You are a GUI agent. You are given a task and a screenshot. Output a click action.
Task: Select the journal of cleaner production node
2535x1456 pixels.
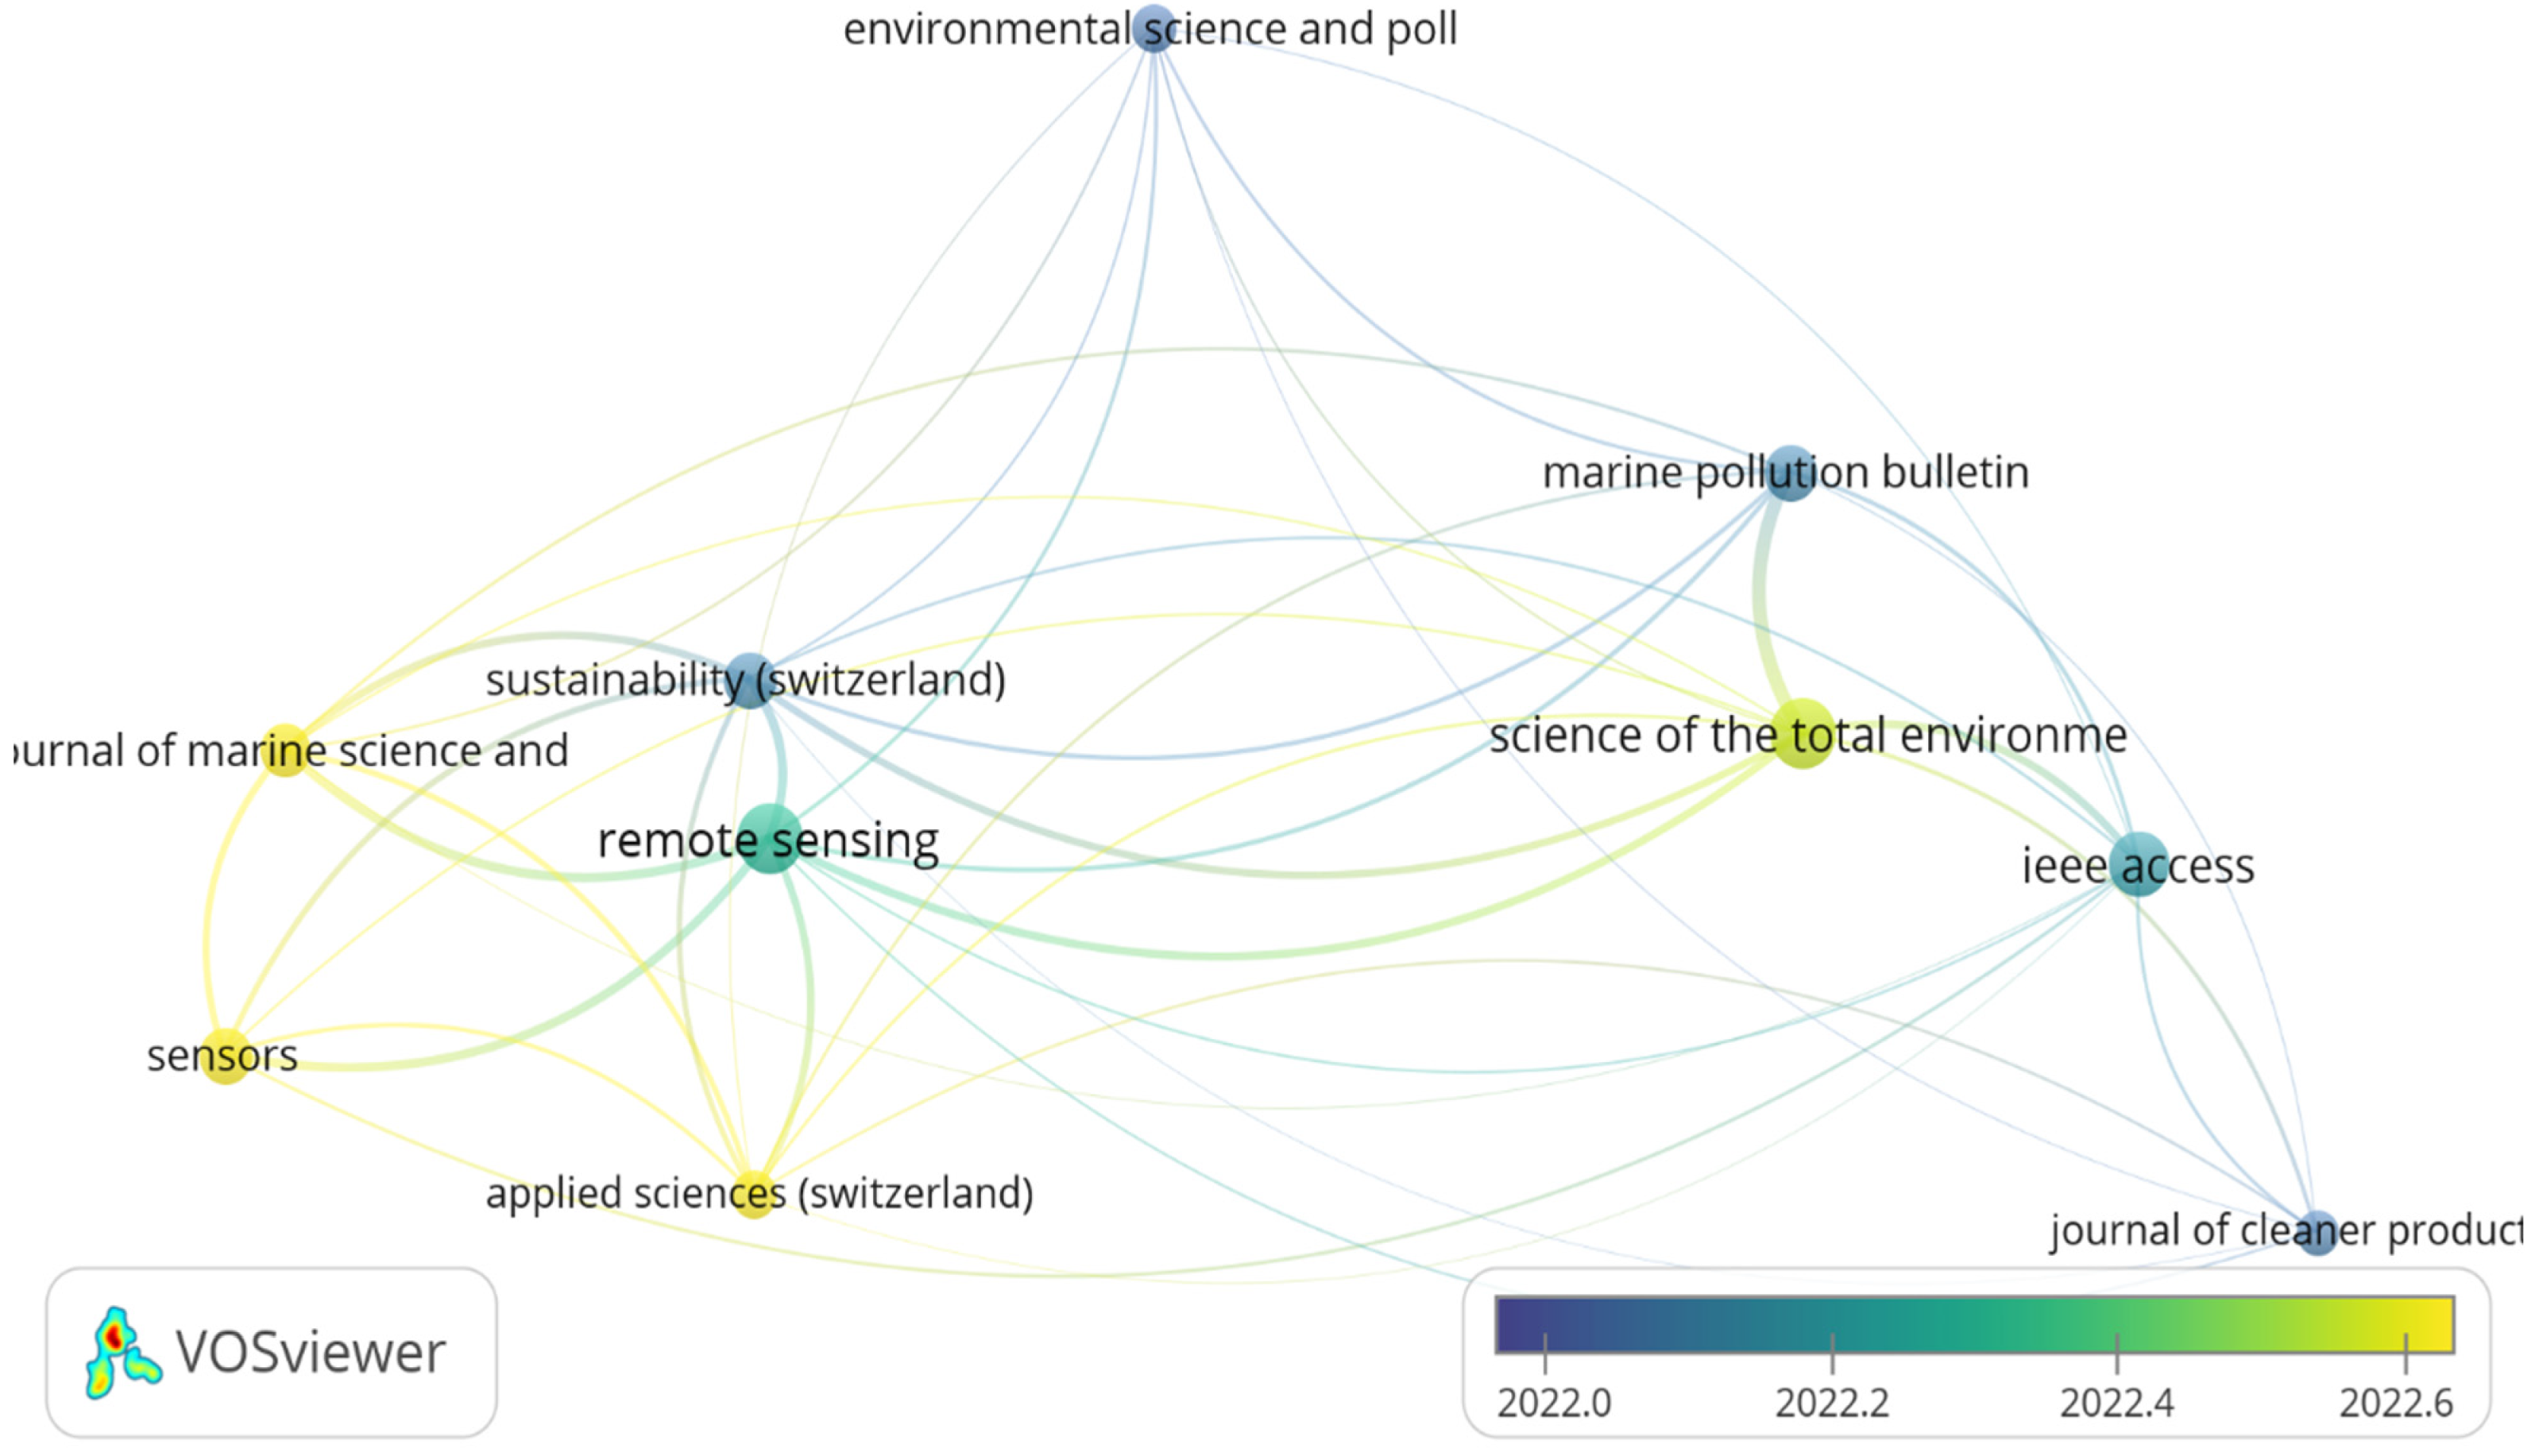pos(2317,1232)
